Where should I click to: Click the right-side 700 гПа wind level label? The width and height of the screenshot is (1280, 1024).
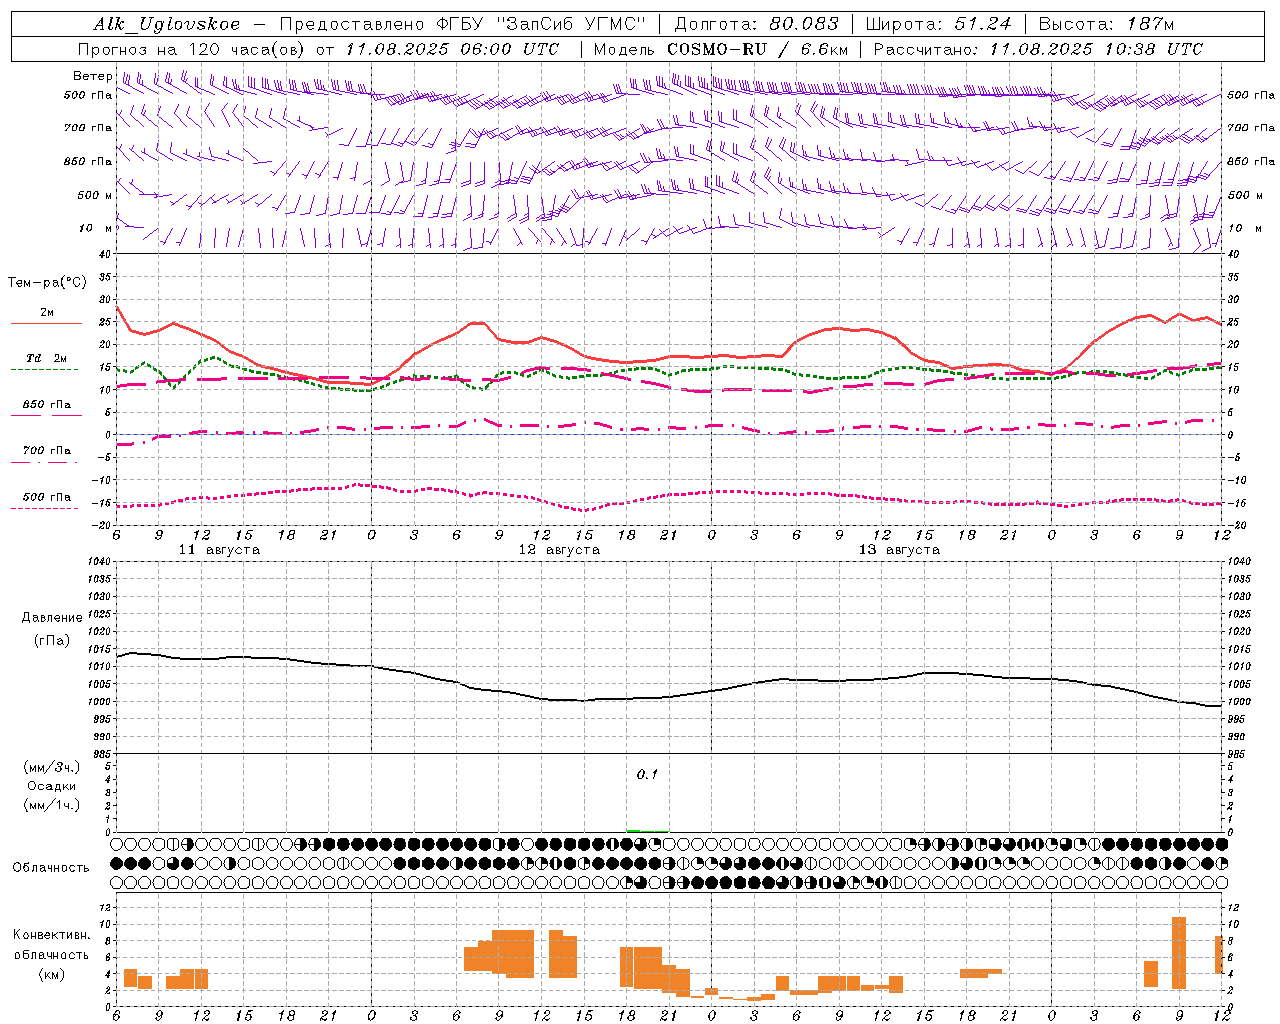[1251, 128]
